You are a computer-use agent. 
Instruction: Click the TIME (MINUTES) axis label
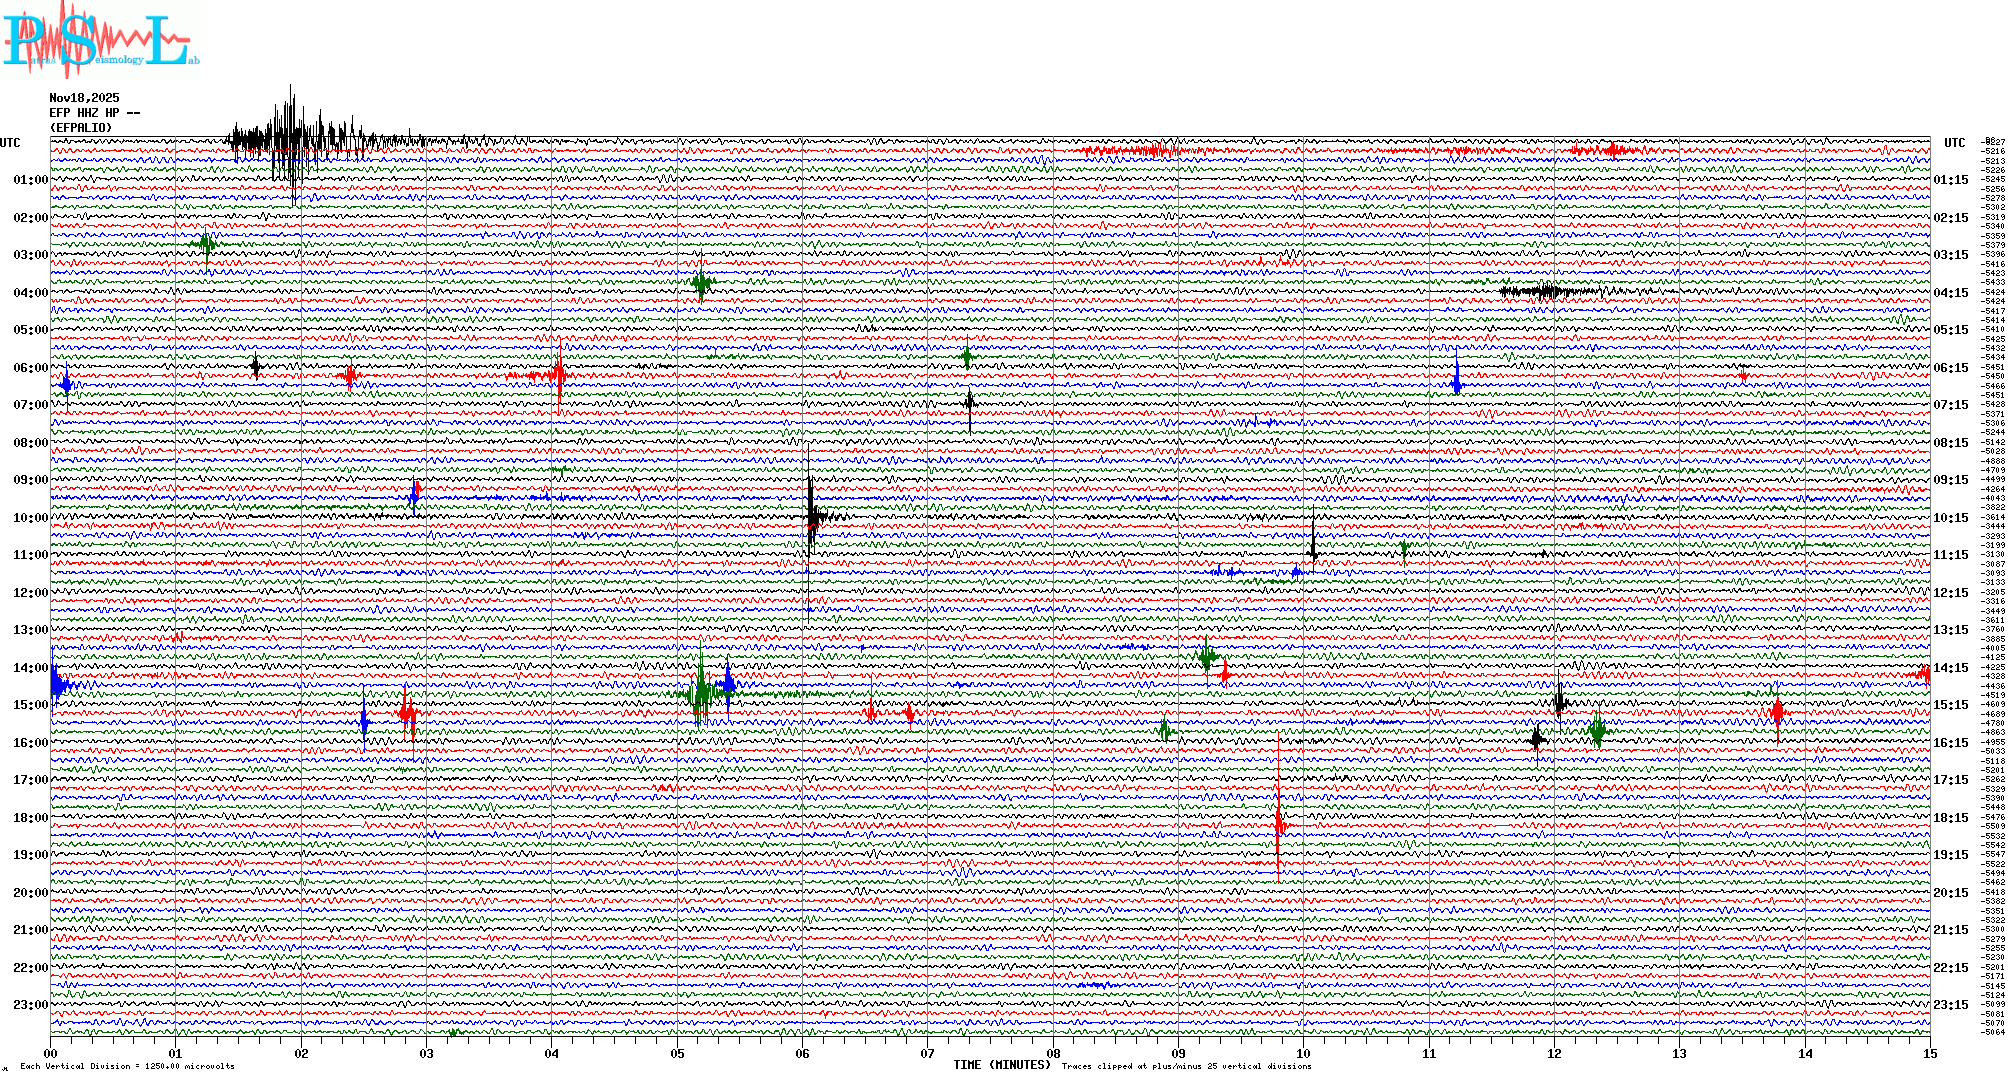(x=1002, y=1065)
